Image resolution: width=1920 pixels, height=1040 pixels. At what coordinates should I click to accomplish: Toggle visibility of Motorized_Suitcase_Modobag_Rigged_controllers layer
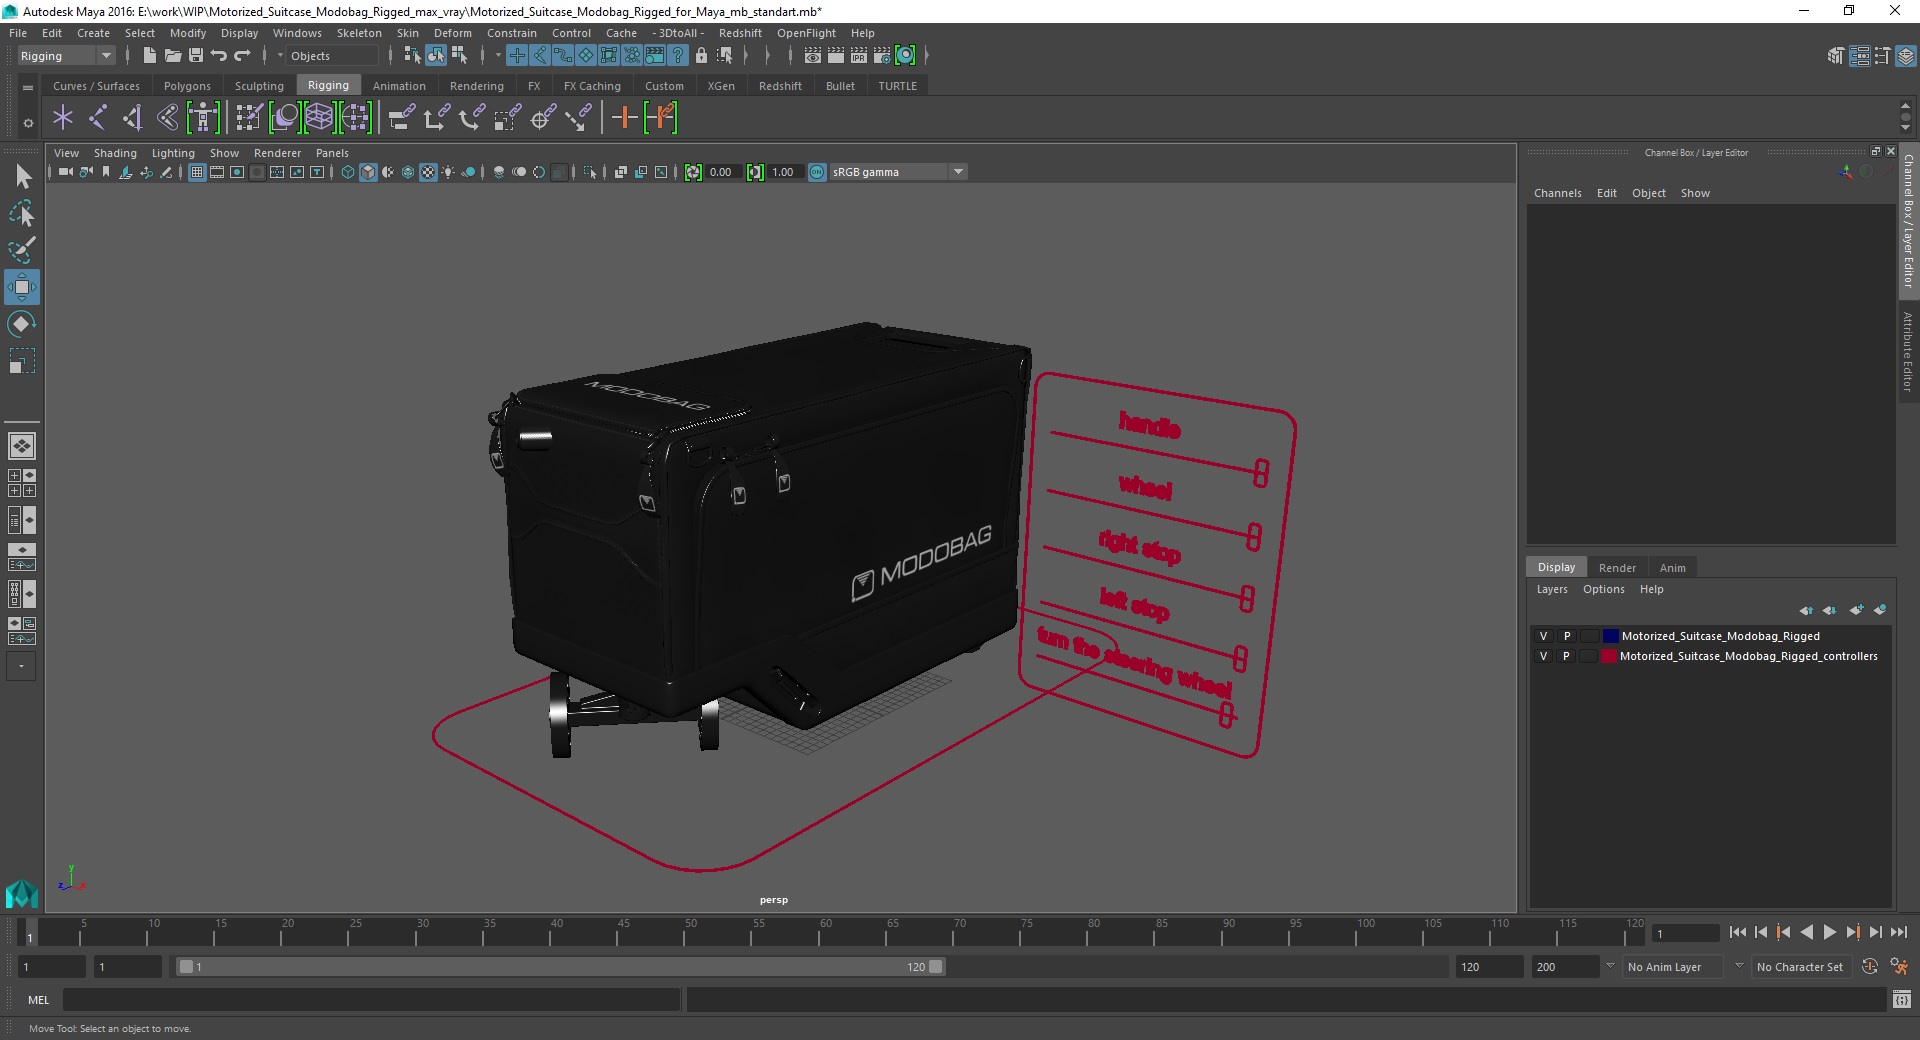pos(1543,656)
